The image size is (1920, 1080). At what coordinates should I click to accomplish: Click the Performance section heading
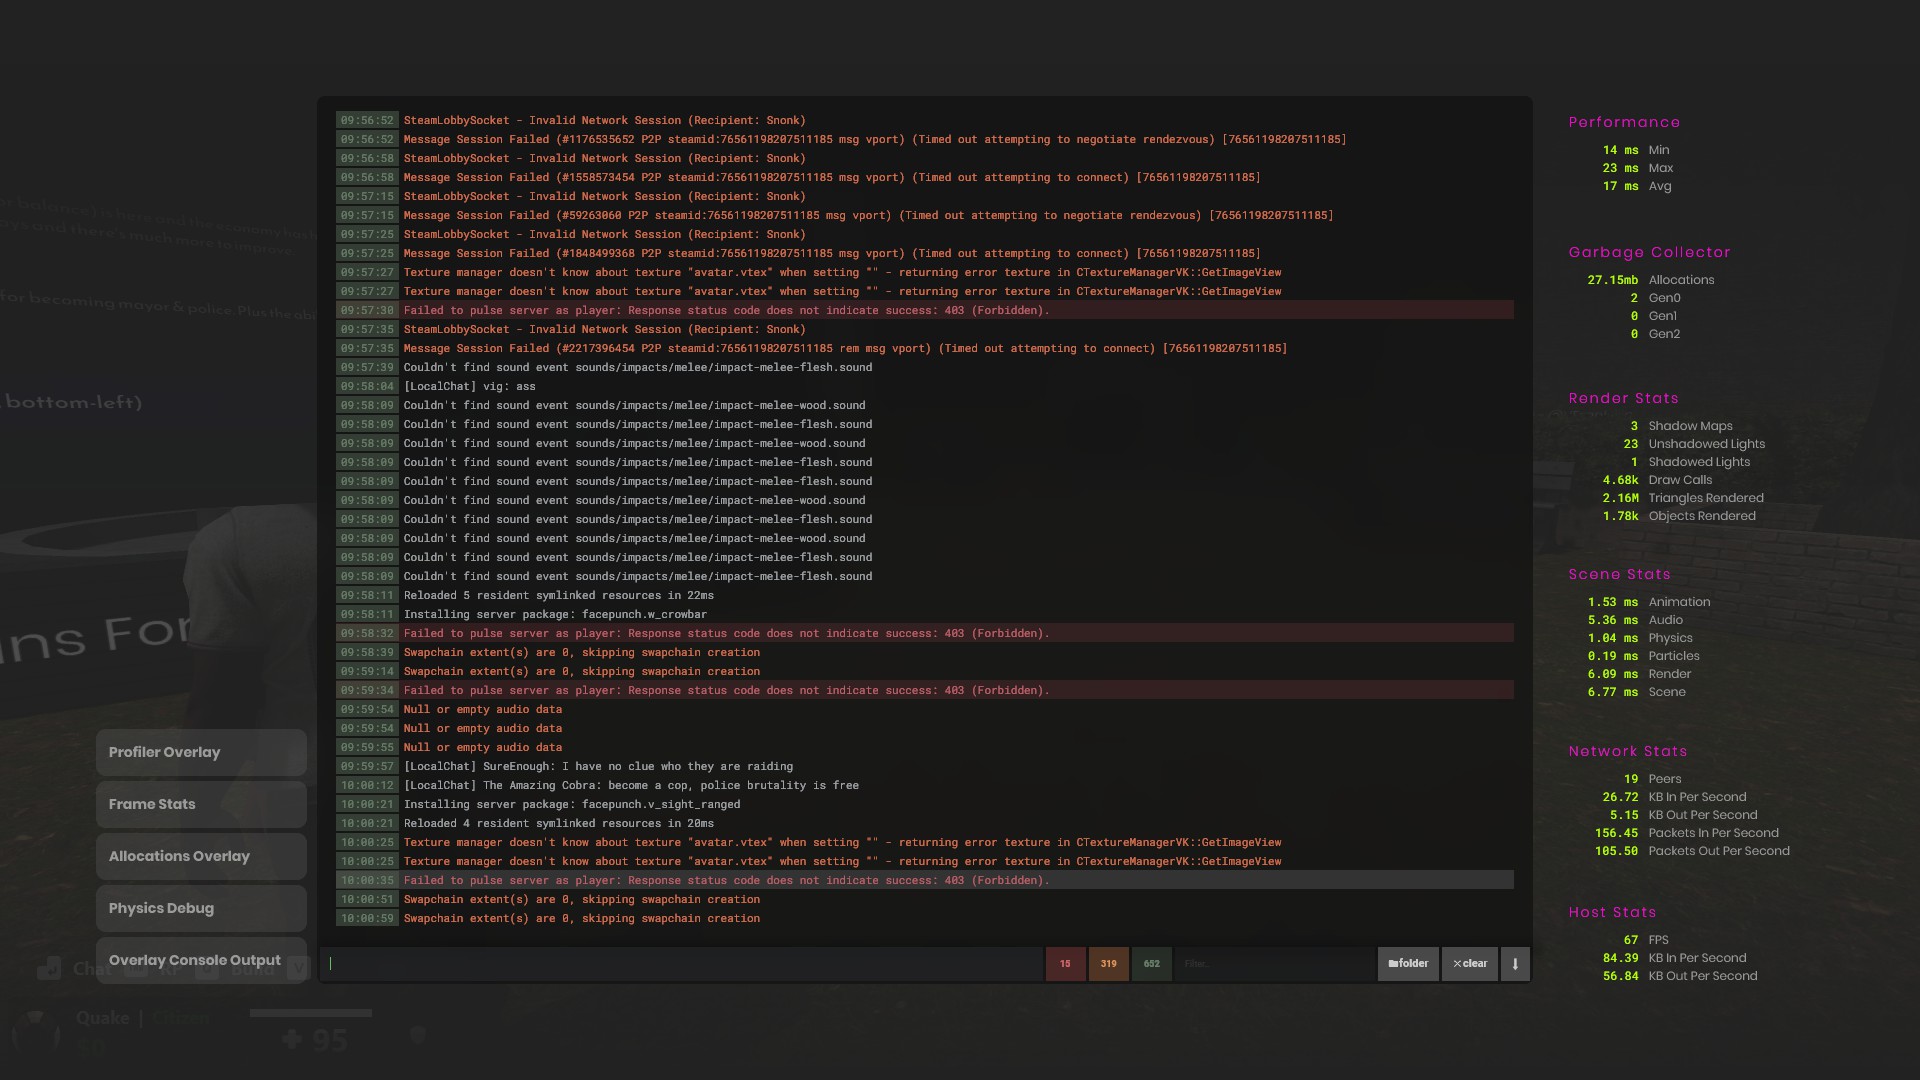coord(1624,122)
